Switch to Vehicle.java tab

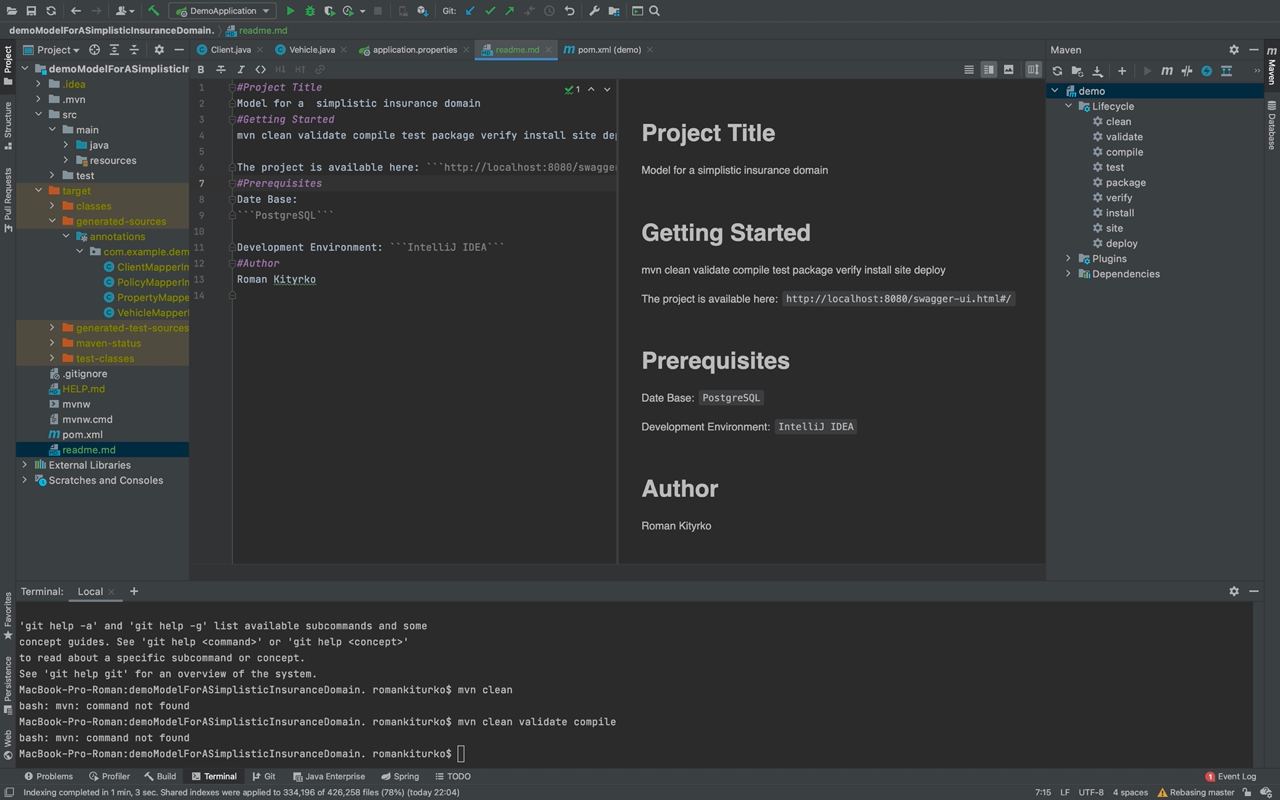pyautogui.click(x=312, y=49)
